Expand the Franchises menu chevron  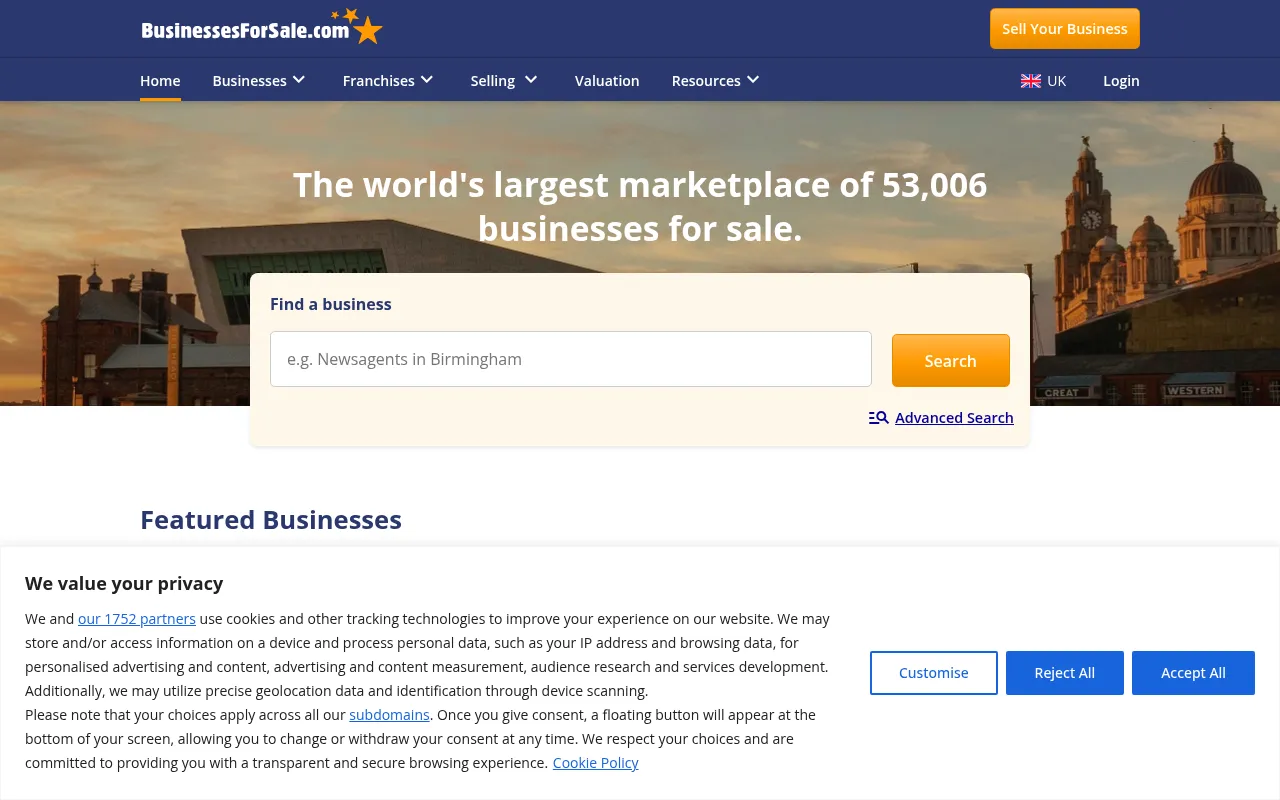427,80
